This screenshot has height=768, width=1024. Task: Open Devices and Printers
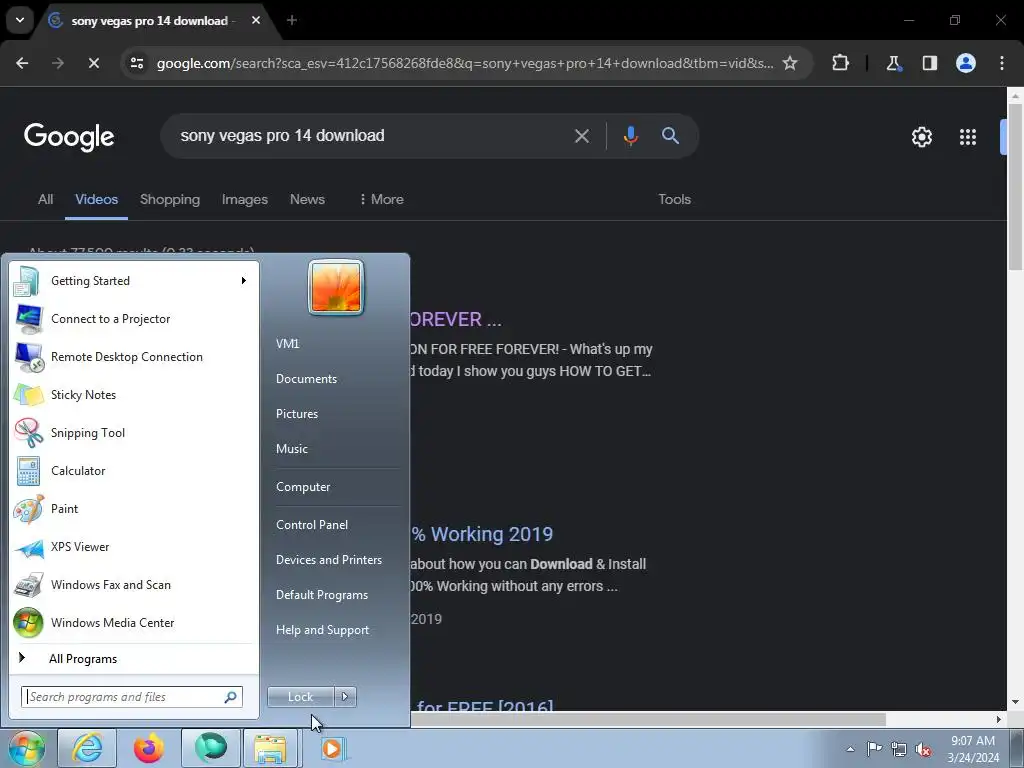click(328, 560)
